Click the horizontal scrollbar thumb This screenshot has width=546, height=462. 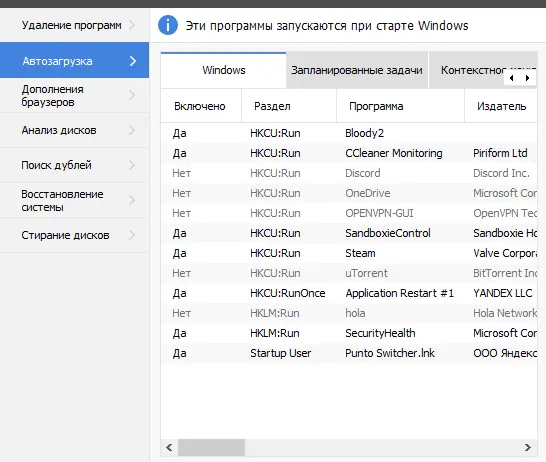(211, 447)
